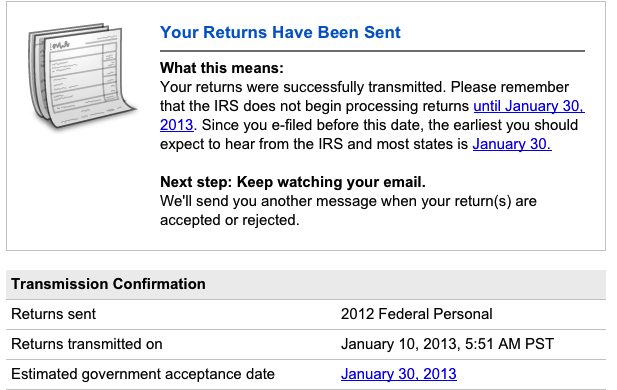The height and width of the screenshot is (390, 617).
Task: Open the estimated acceptance date January 30, 2013 link
Action: click(x=399, y=374)
